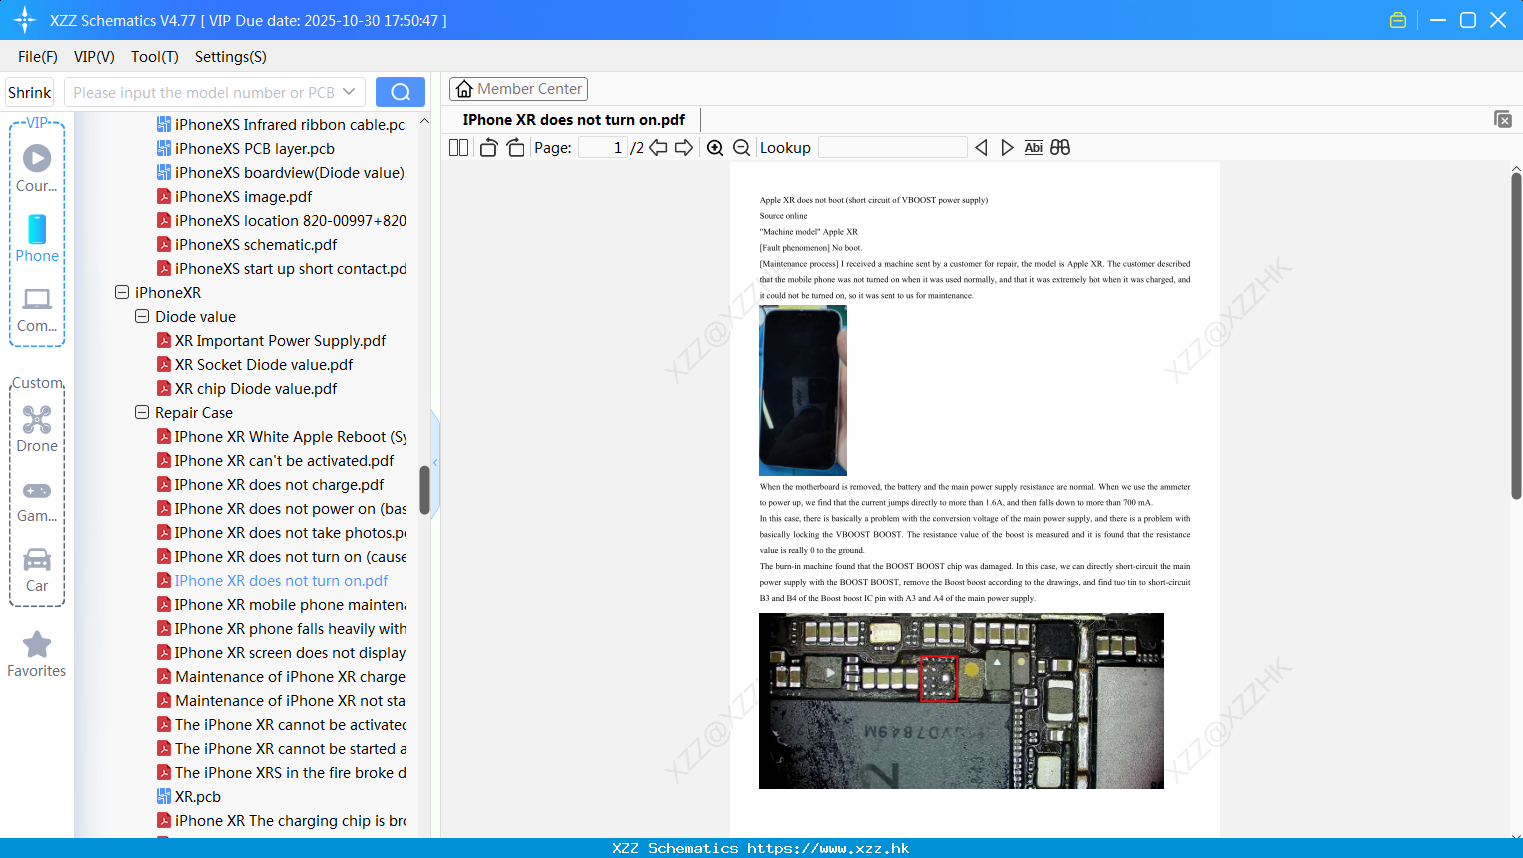1523x858 pixels.
Task: Open the www.xzz.hk link in status bar
Action: (828, 848)
